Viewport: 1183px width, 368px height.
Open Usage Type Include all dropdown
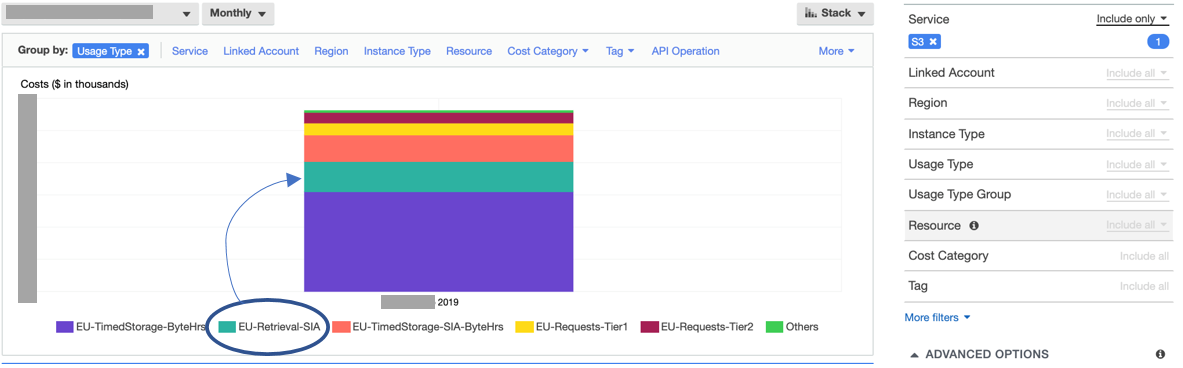click(1137, 164)
